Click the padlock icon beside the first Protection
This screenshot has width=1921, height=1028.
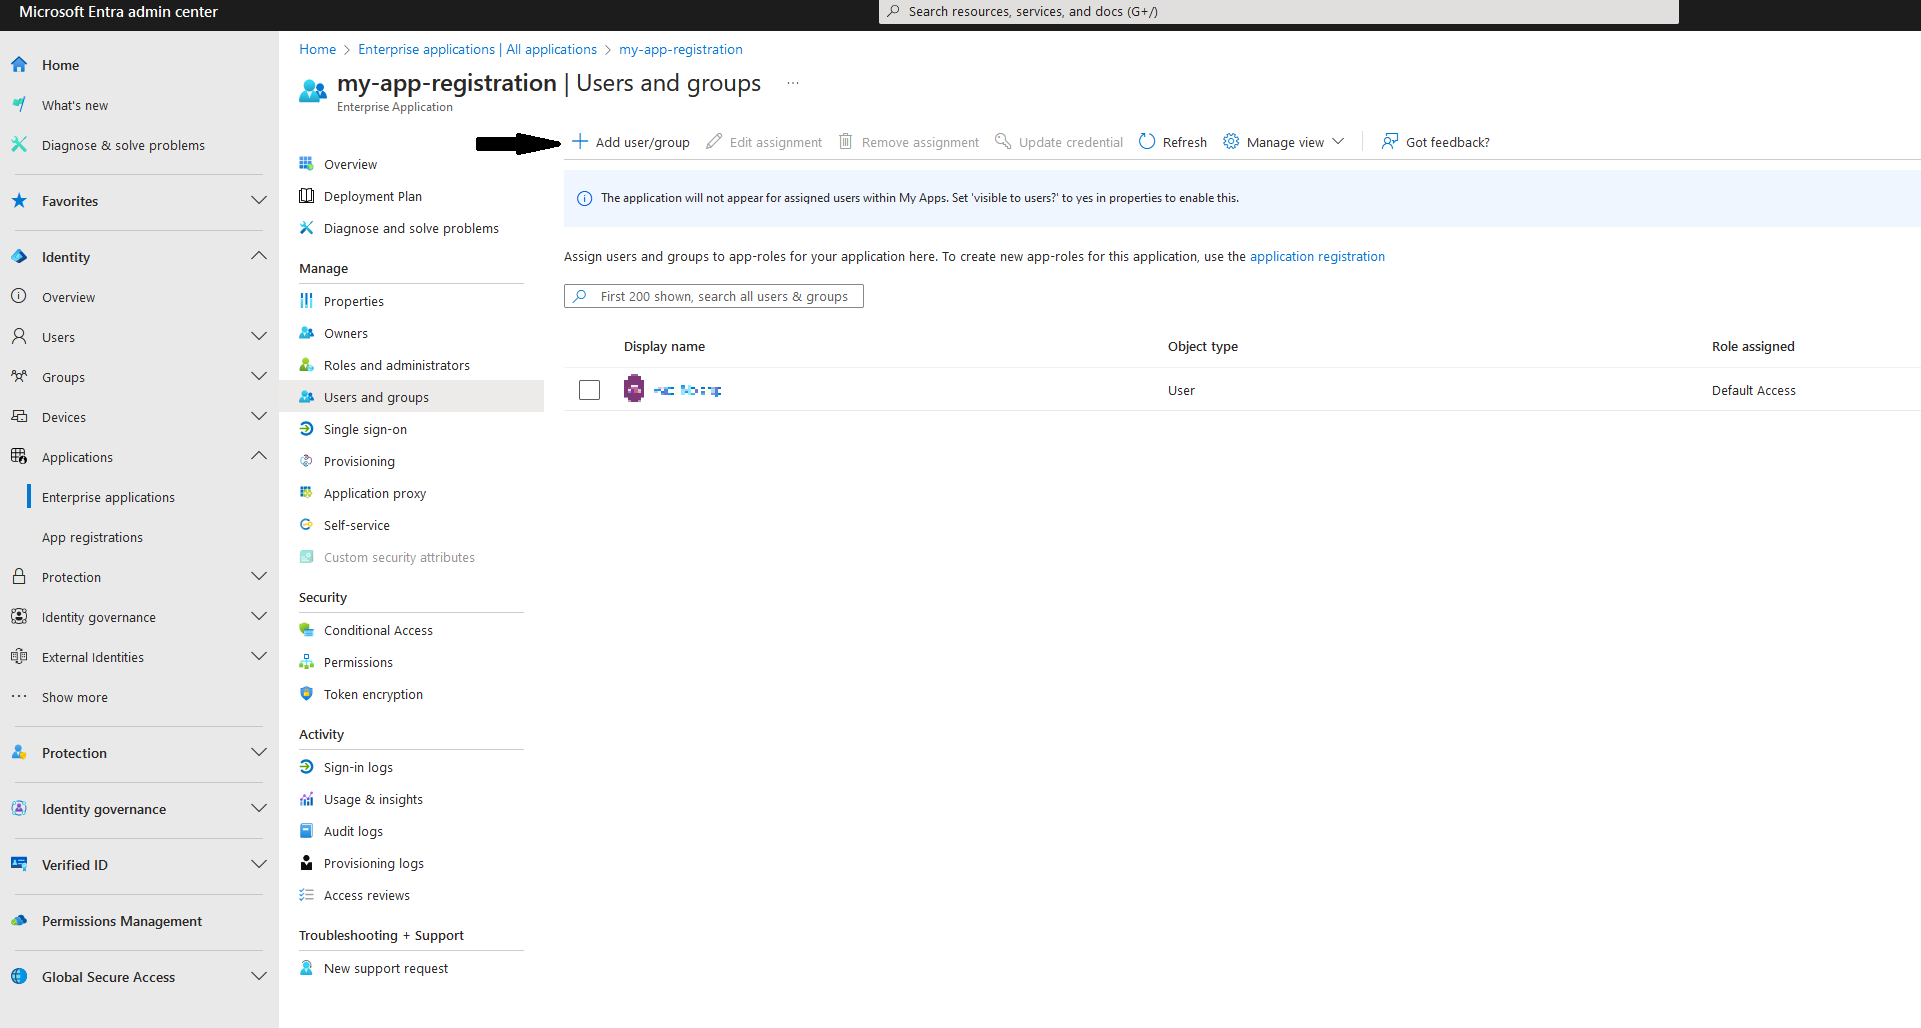coord(19,576)
